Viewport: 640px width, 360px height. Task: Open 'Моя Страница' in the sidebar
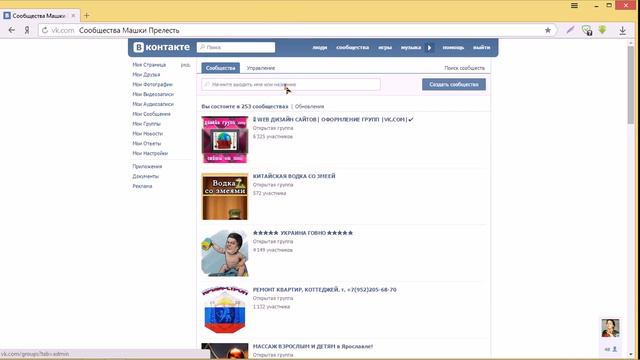click(x=149, y=65)
